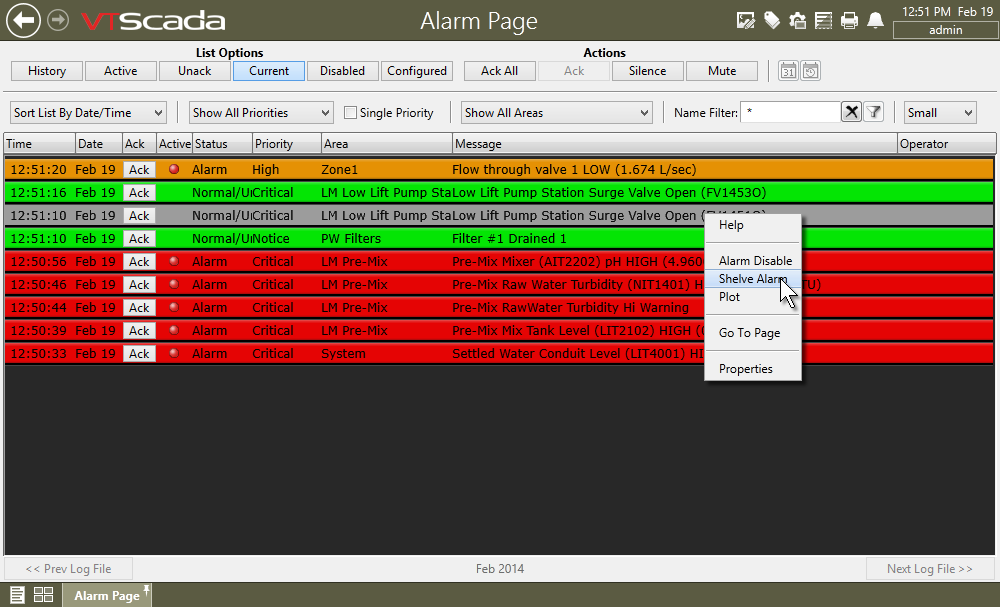Click into the Name Filter field
1000x607 pixels.
789,113
